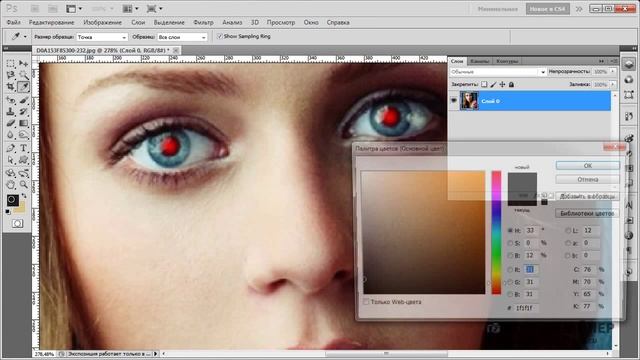This screenshot has height=360, width=640.
Task: Click the hex color input field
Action: click(527, 308)
